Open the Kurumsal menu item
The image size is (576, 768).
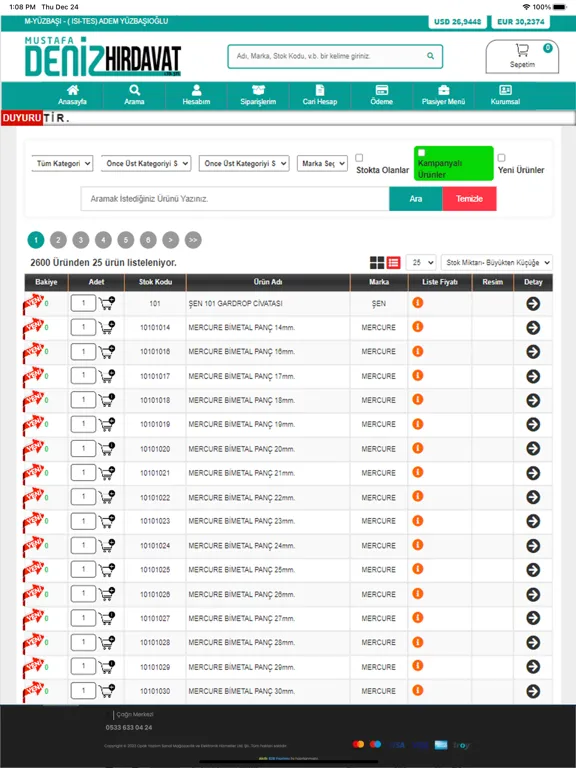point(505,95)
